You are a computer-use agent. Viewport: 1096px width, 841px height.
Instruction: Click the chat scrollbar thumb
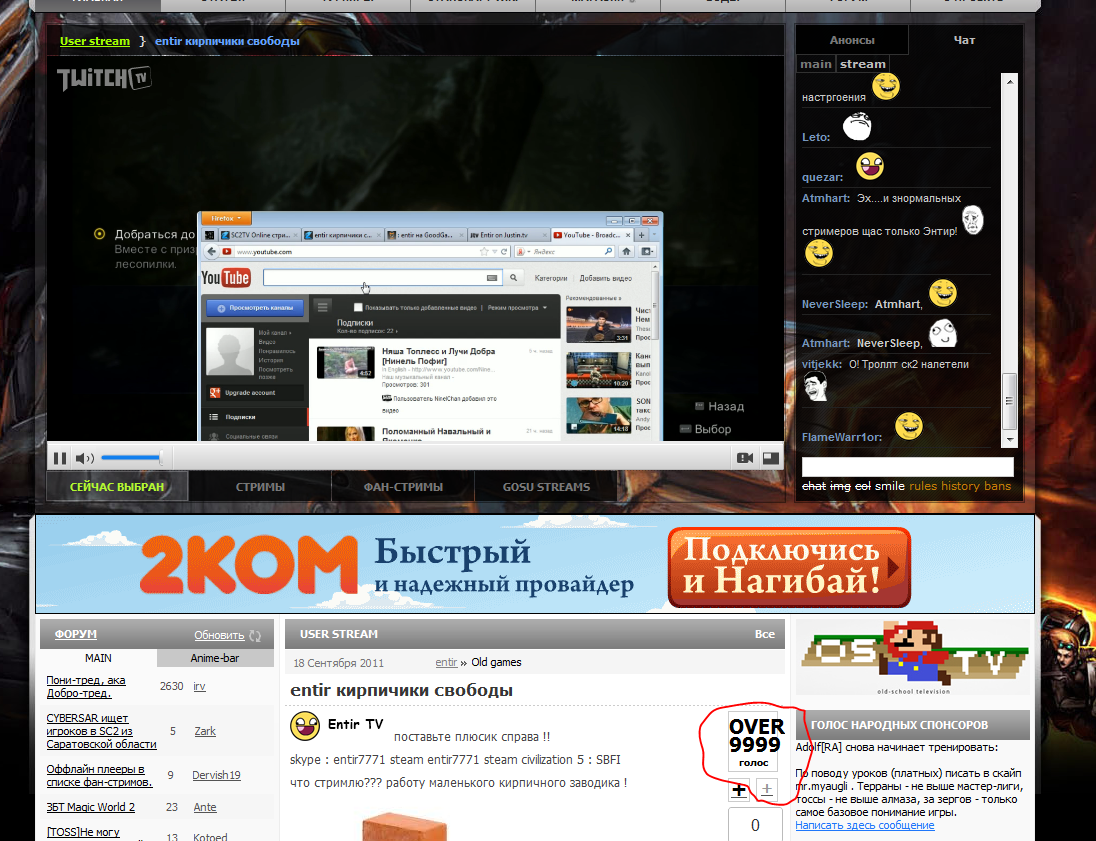coord(1009,401)
